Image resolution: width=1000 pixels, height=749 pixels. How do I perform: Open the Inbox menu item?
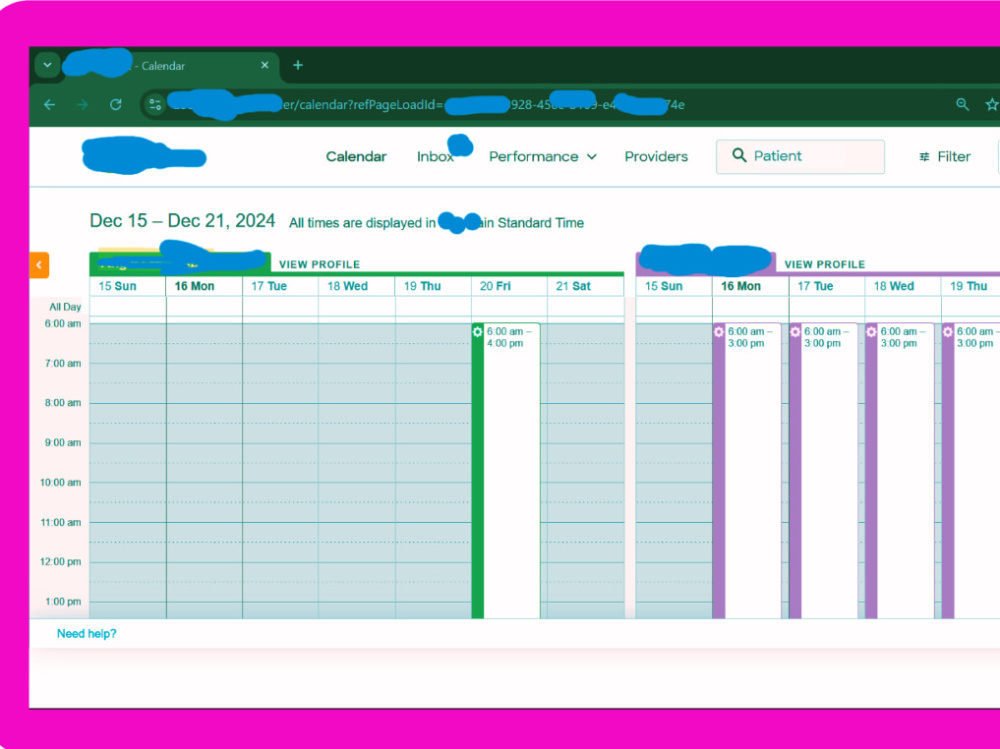coord(435,157)
